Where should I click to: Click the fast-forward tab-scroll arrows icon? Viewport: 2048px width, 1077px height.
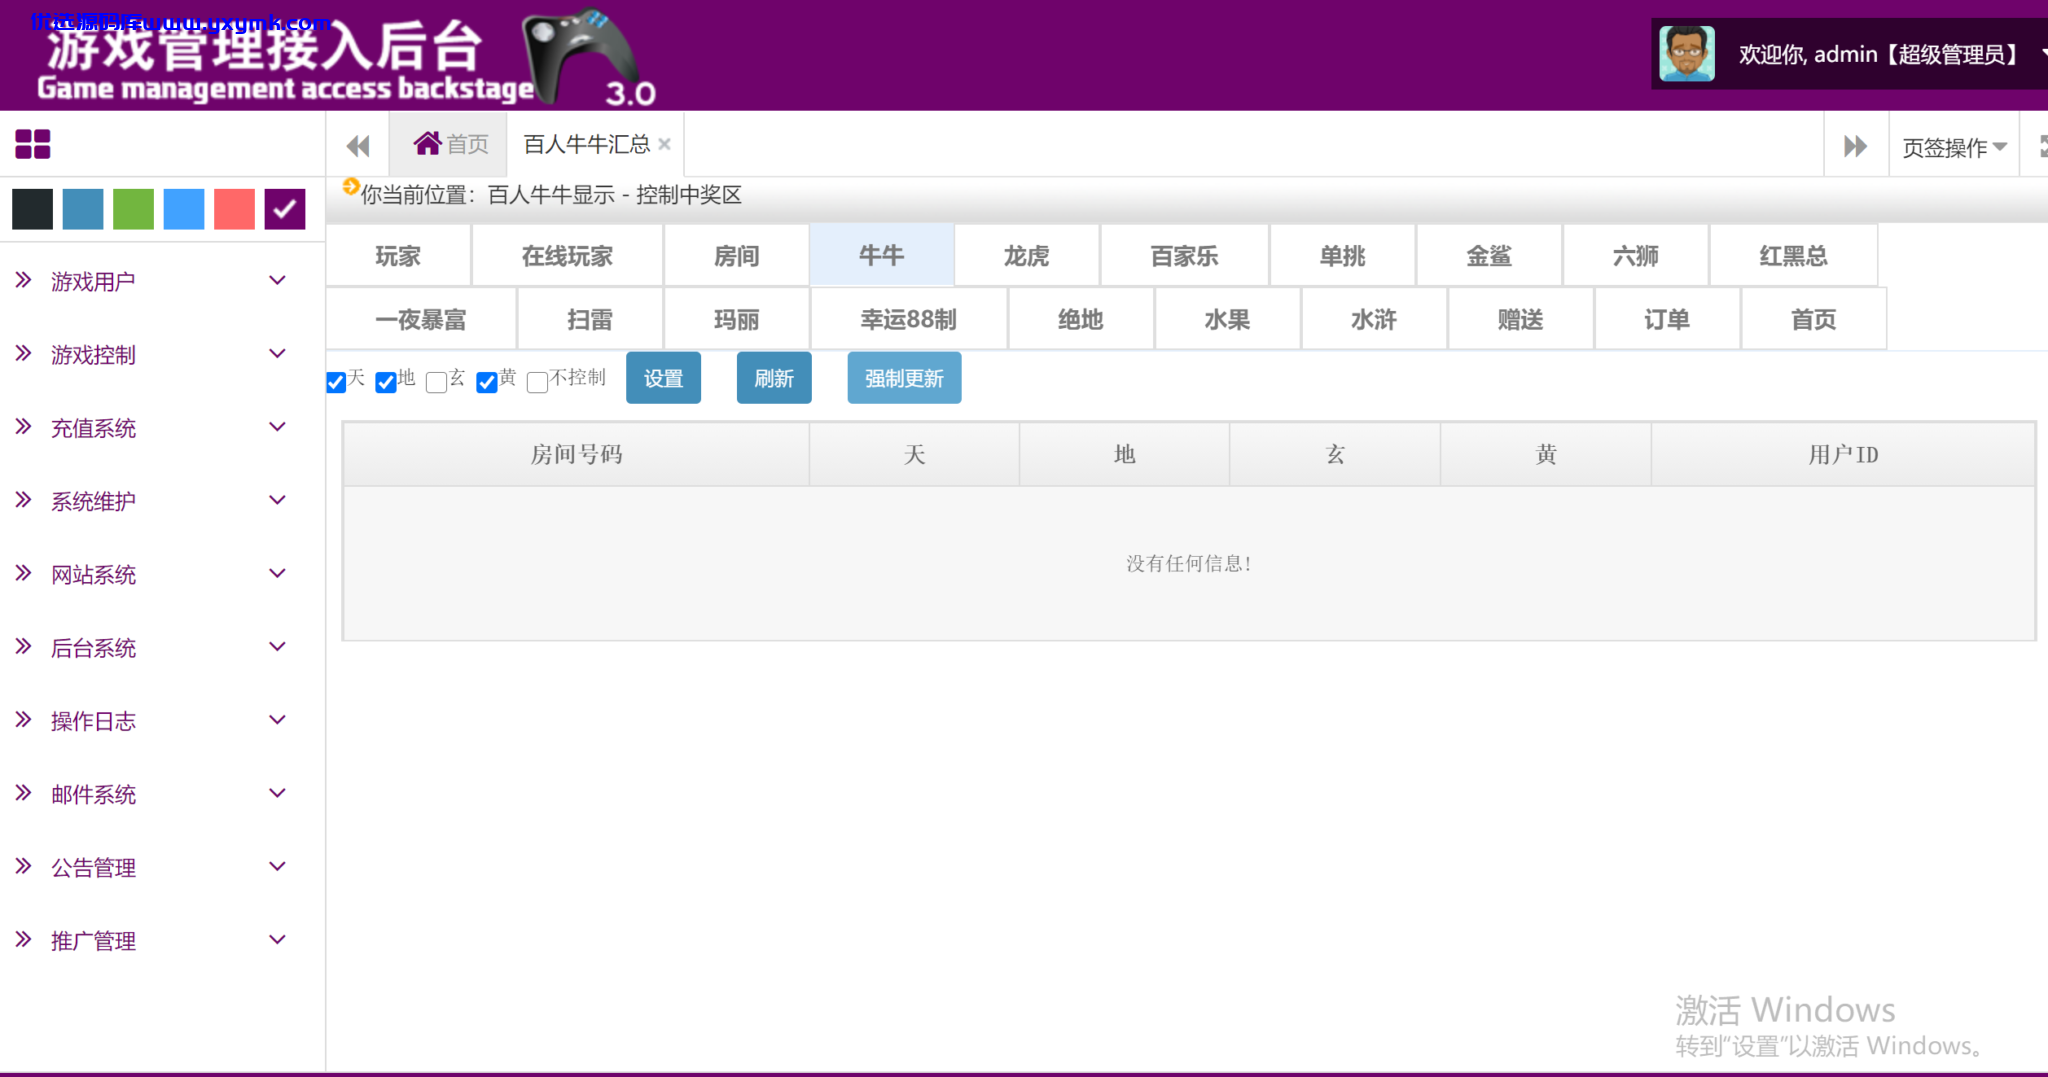coord(1856,146)
